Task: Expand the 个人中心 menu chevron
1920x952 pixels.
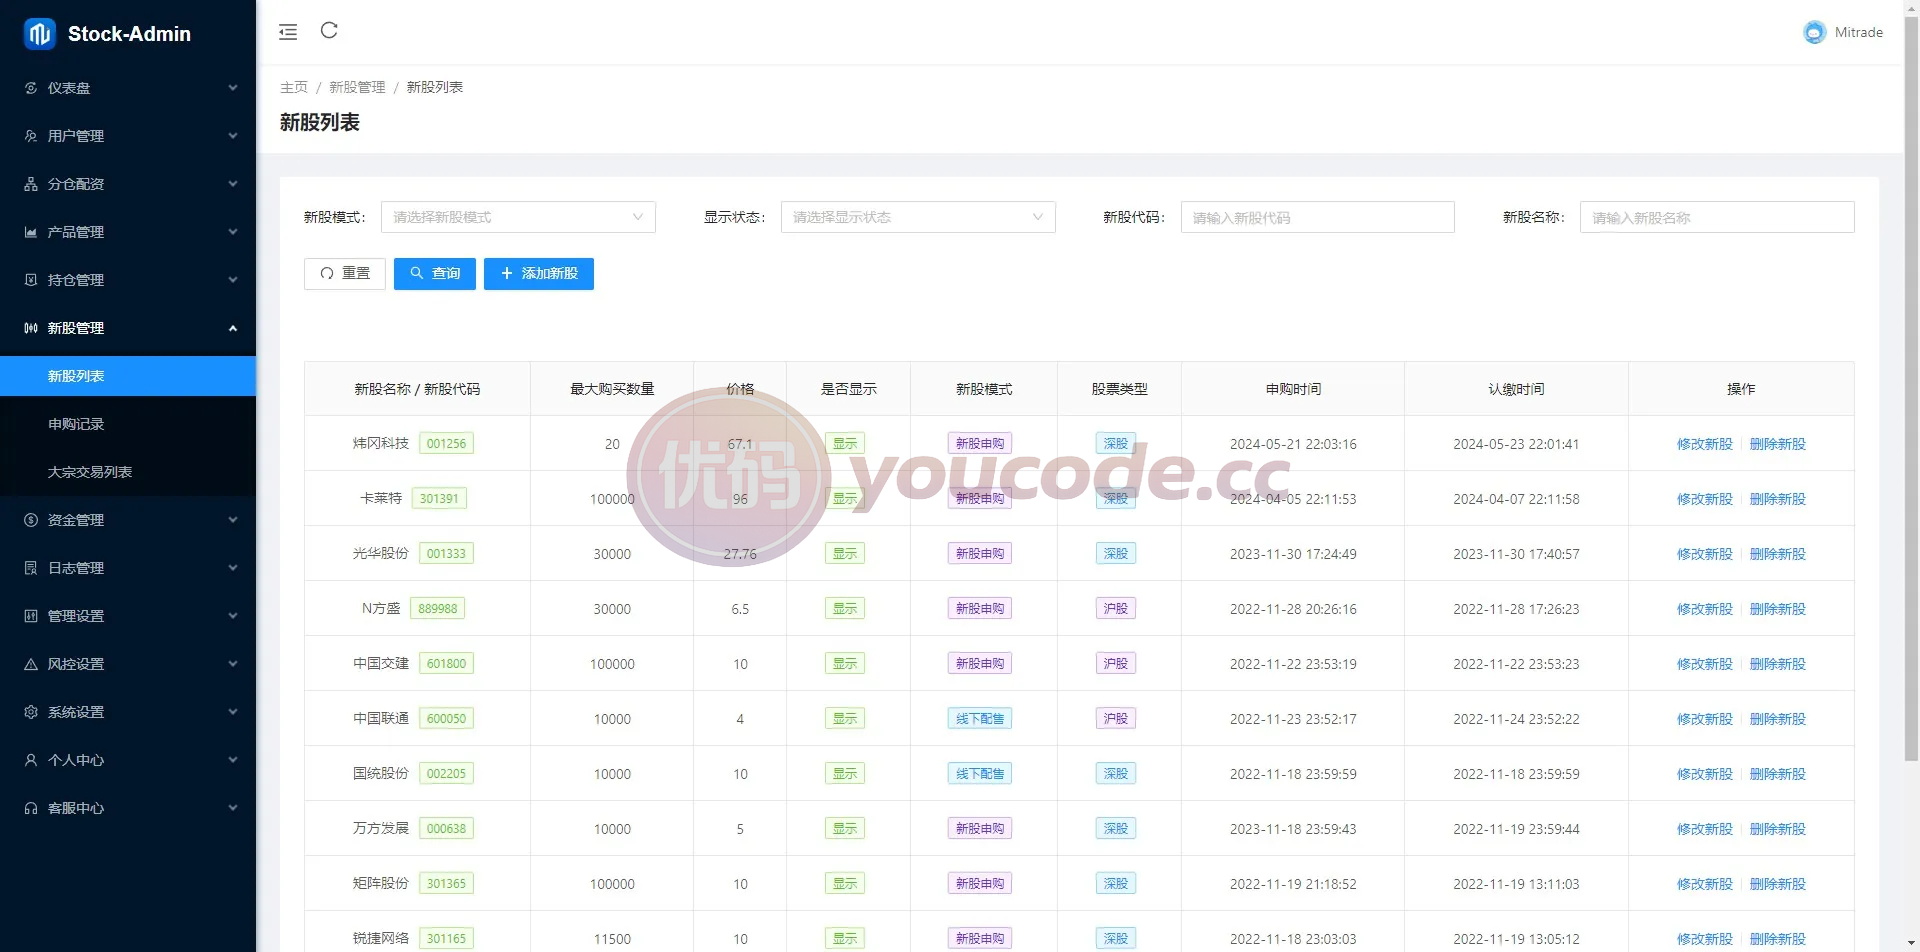Action: pos(233,760)
